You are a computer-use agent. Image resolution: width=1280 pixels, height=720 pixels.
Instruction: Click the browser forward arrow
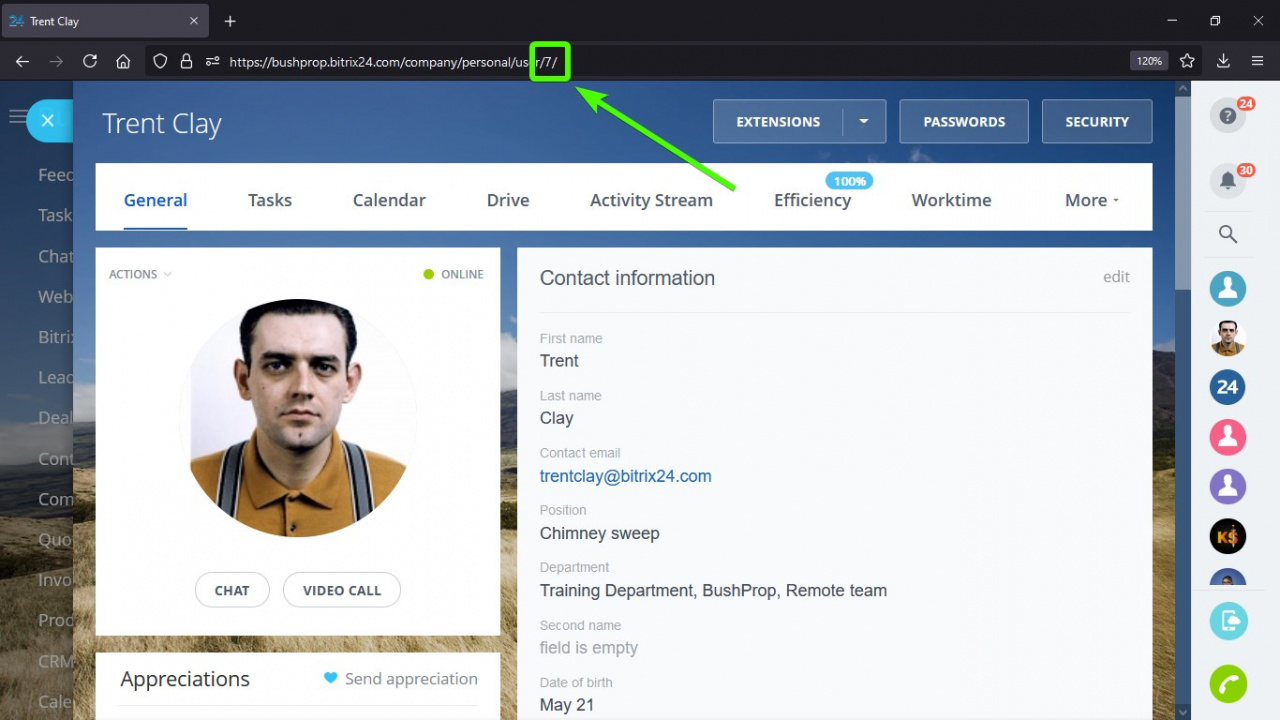56,61
